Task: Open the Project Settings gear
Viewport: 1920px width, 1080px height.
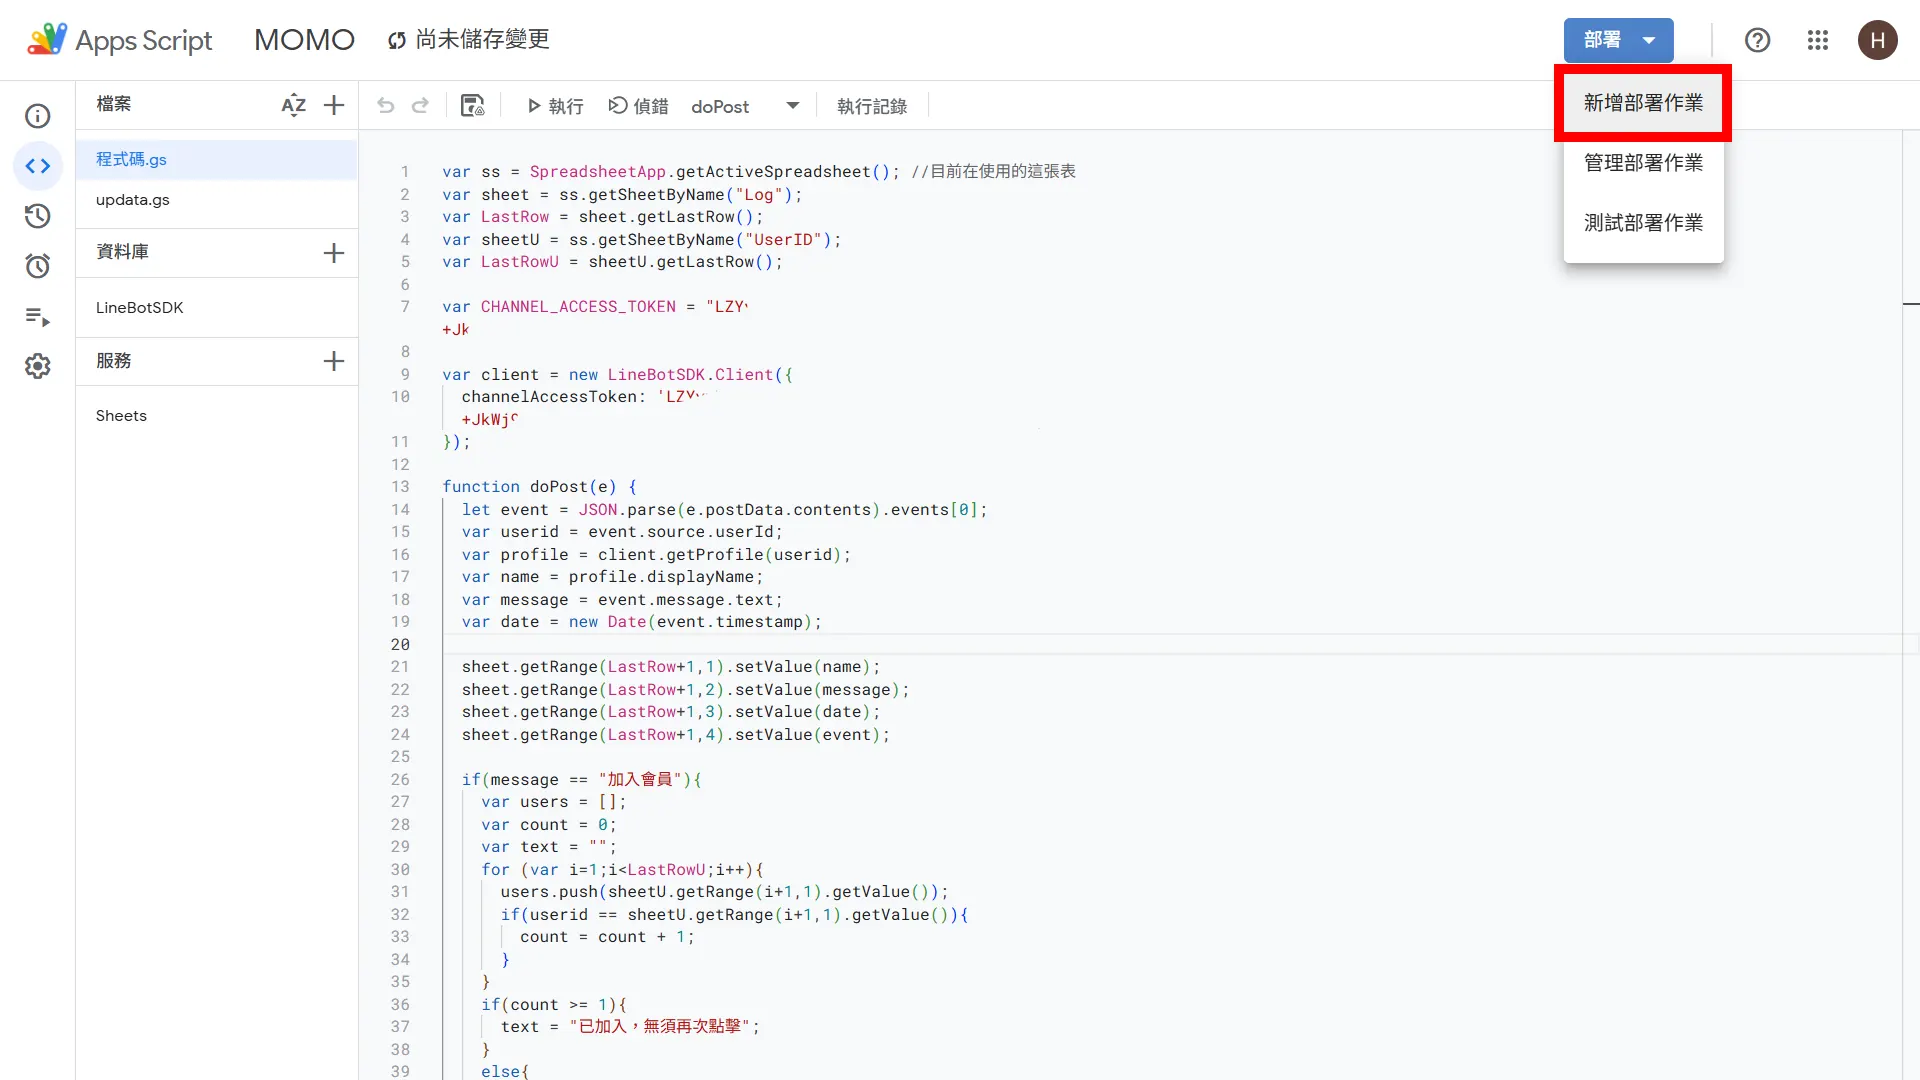Action: pos(37,366)
